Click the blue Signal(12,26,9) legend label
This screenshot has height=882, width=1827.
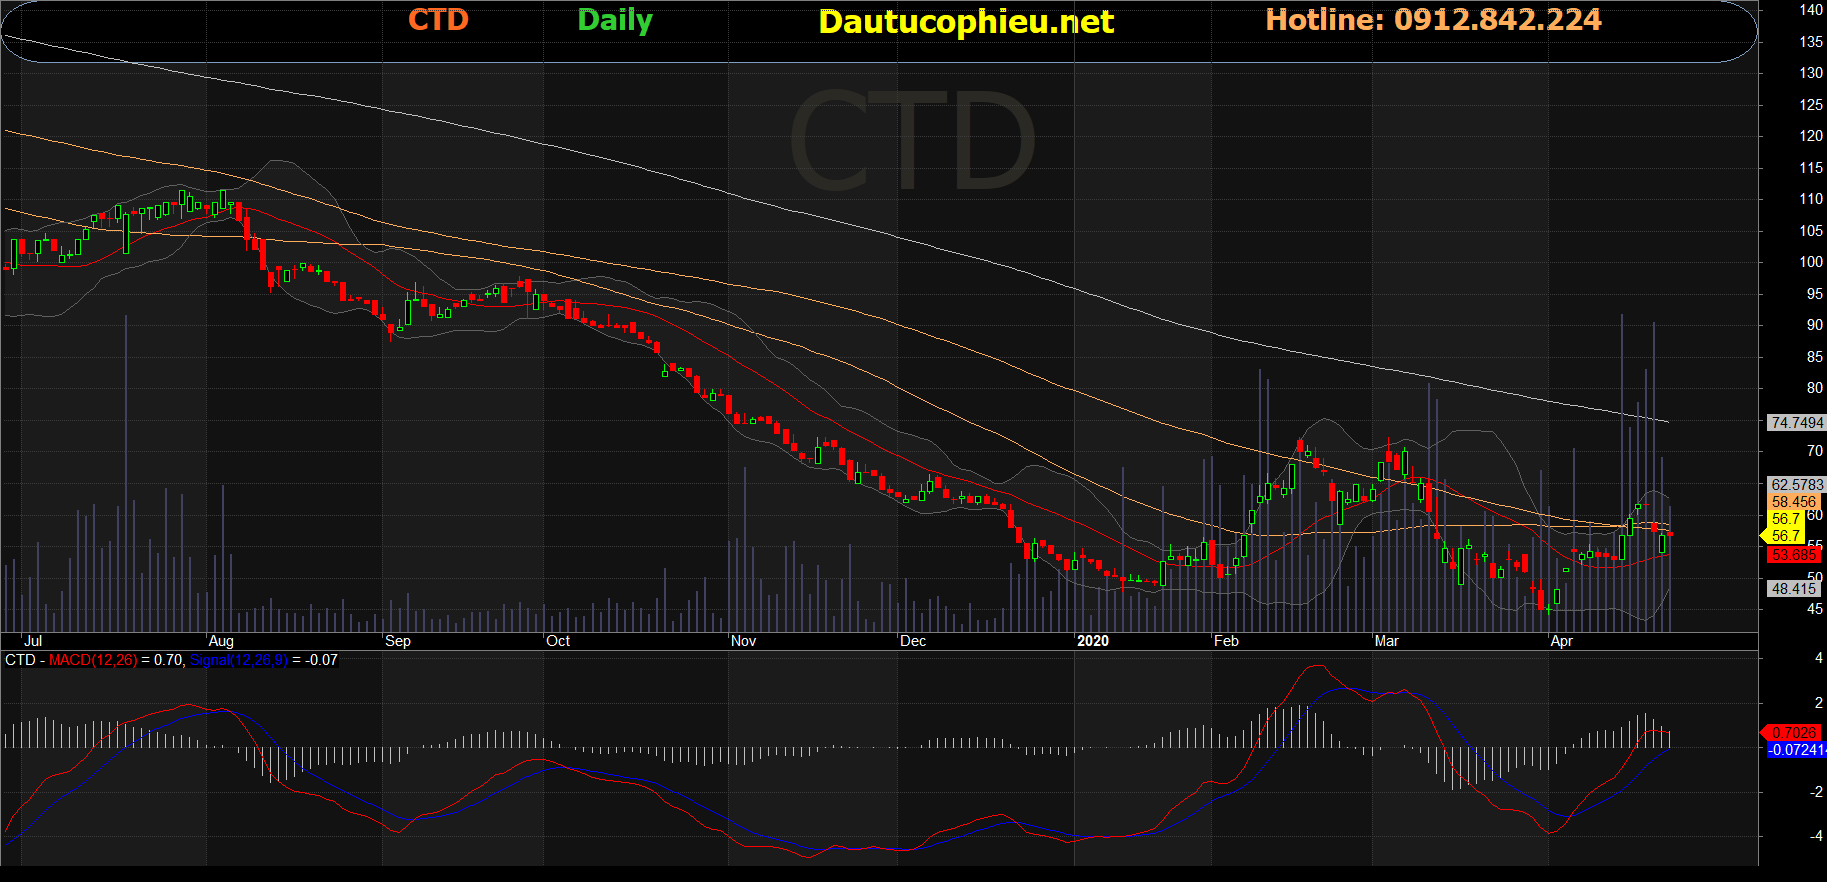[238, 660]
